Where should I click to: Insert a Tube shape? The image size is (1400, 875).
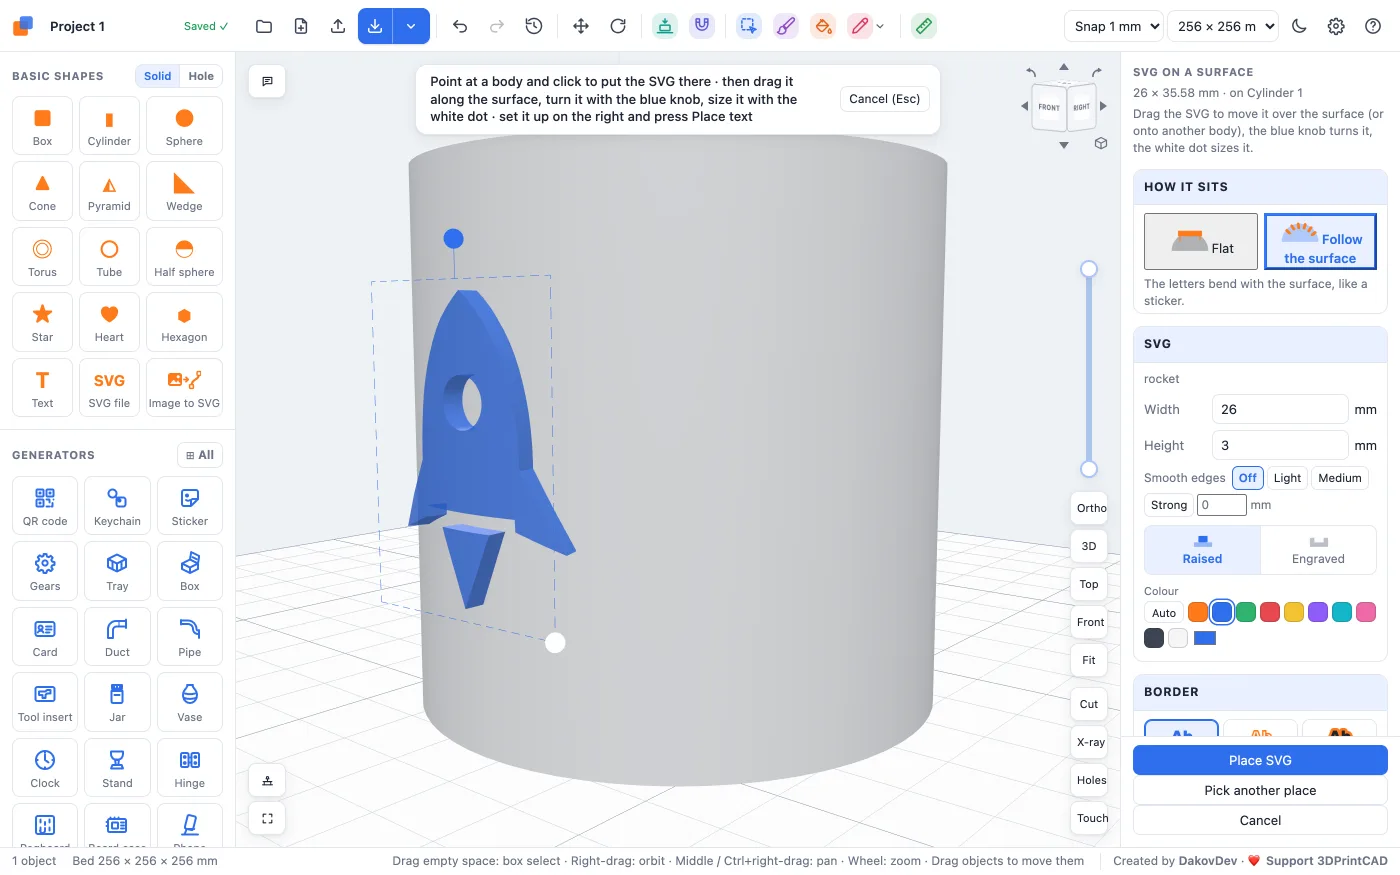coord(109,256)
